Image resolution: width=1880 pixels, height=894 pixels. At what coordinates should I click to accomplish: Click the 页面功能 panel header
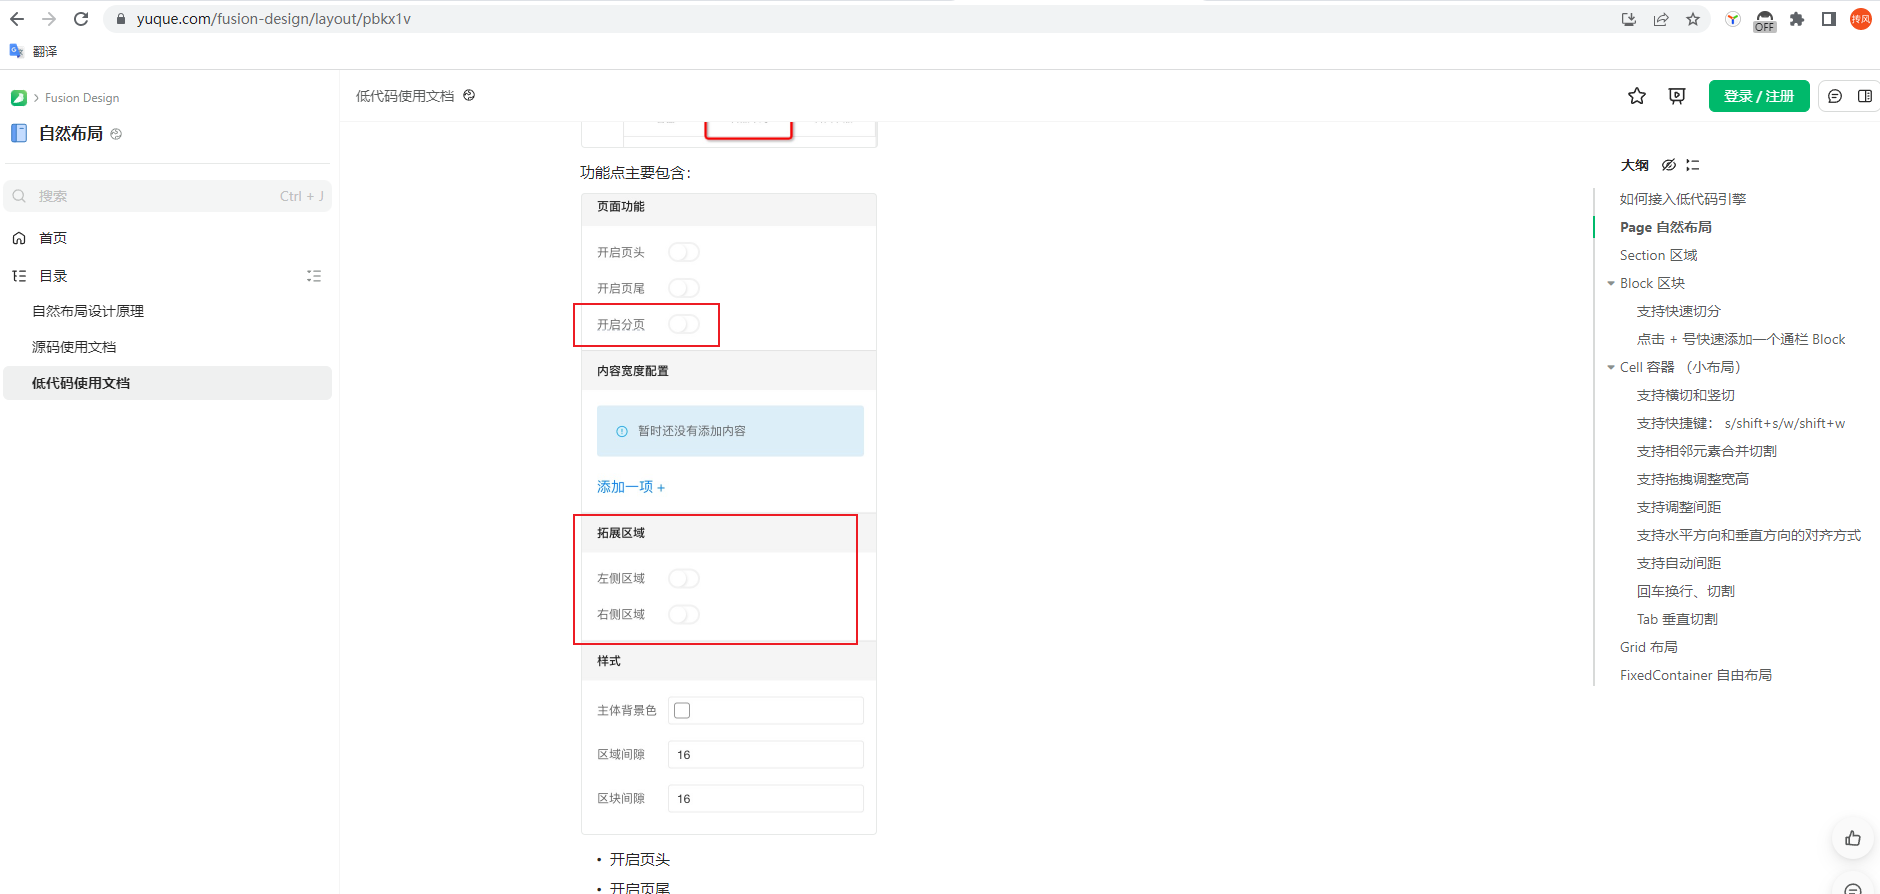pos(729,207)
